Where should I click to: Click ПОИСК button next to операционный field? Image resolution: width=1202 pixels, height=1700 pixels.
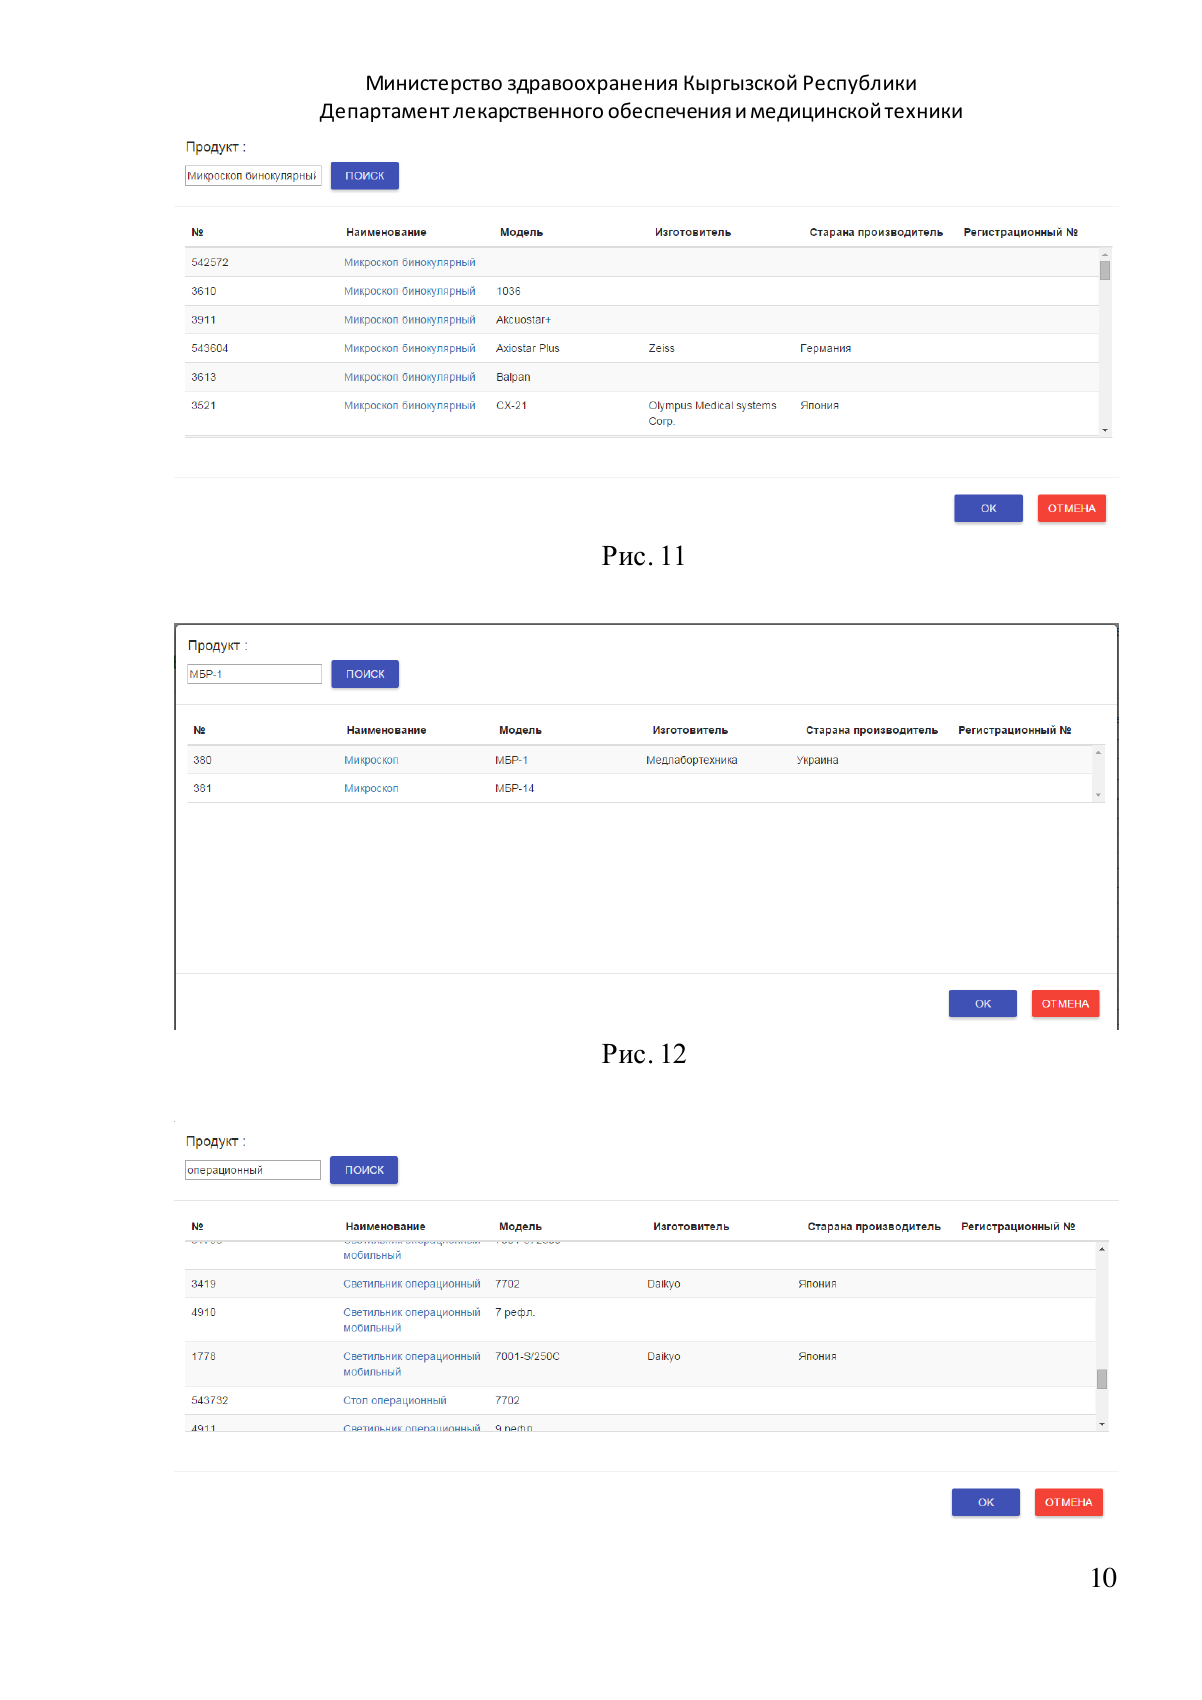click(x=364, y=1170)
